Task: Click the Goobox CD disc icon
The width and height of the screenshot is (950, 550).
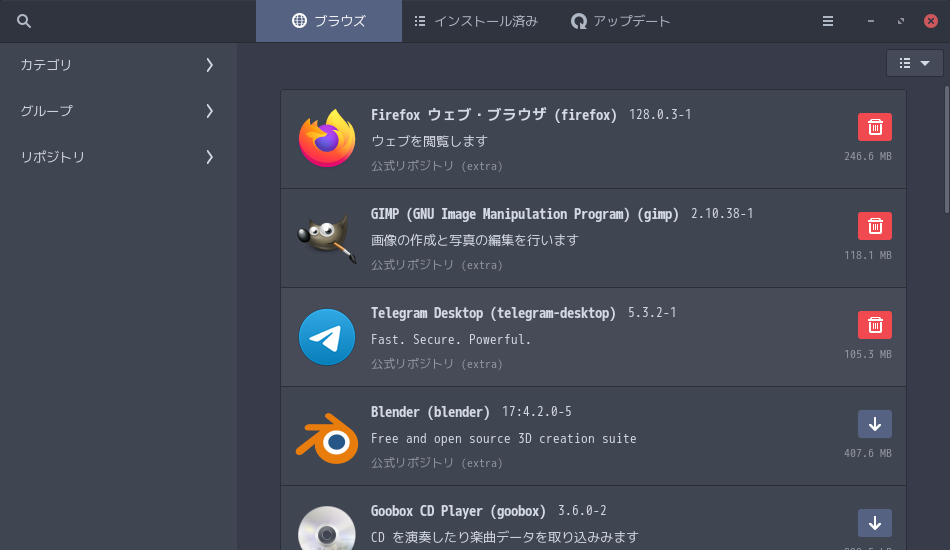Action: [x=327, y=529]
